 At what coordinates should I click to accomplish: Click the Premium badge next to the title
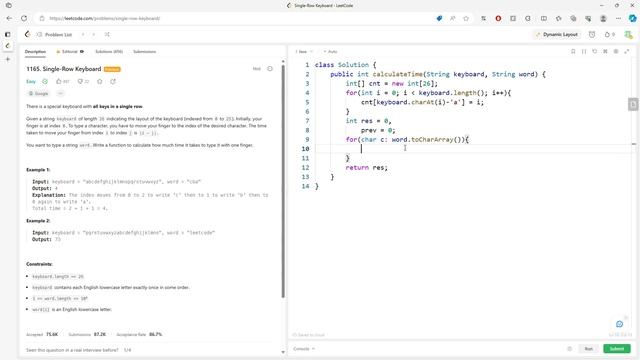(112, 69)
